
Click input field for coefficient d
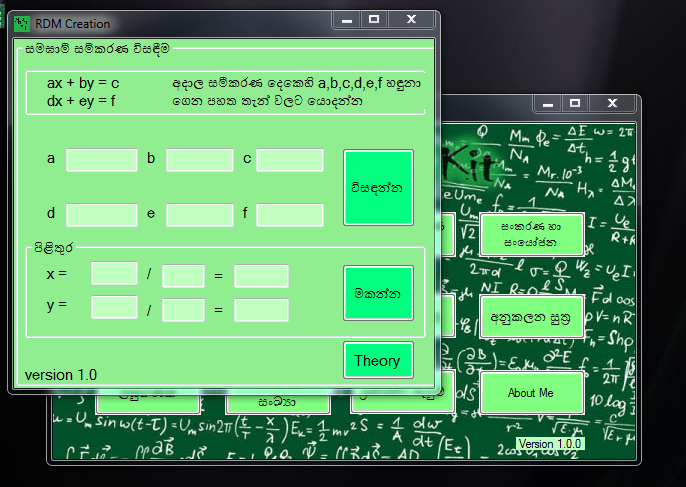tap(102, 215)
